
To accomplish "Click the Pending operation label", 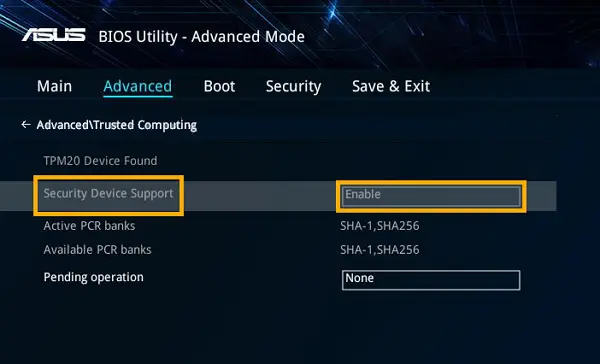I will point(94,277).
